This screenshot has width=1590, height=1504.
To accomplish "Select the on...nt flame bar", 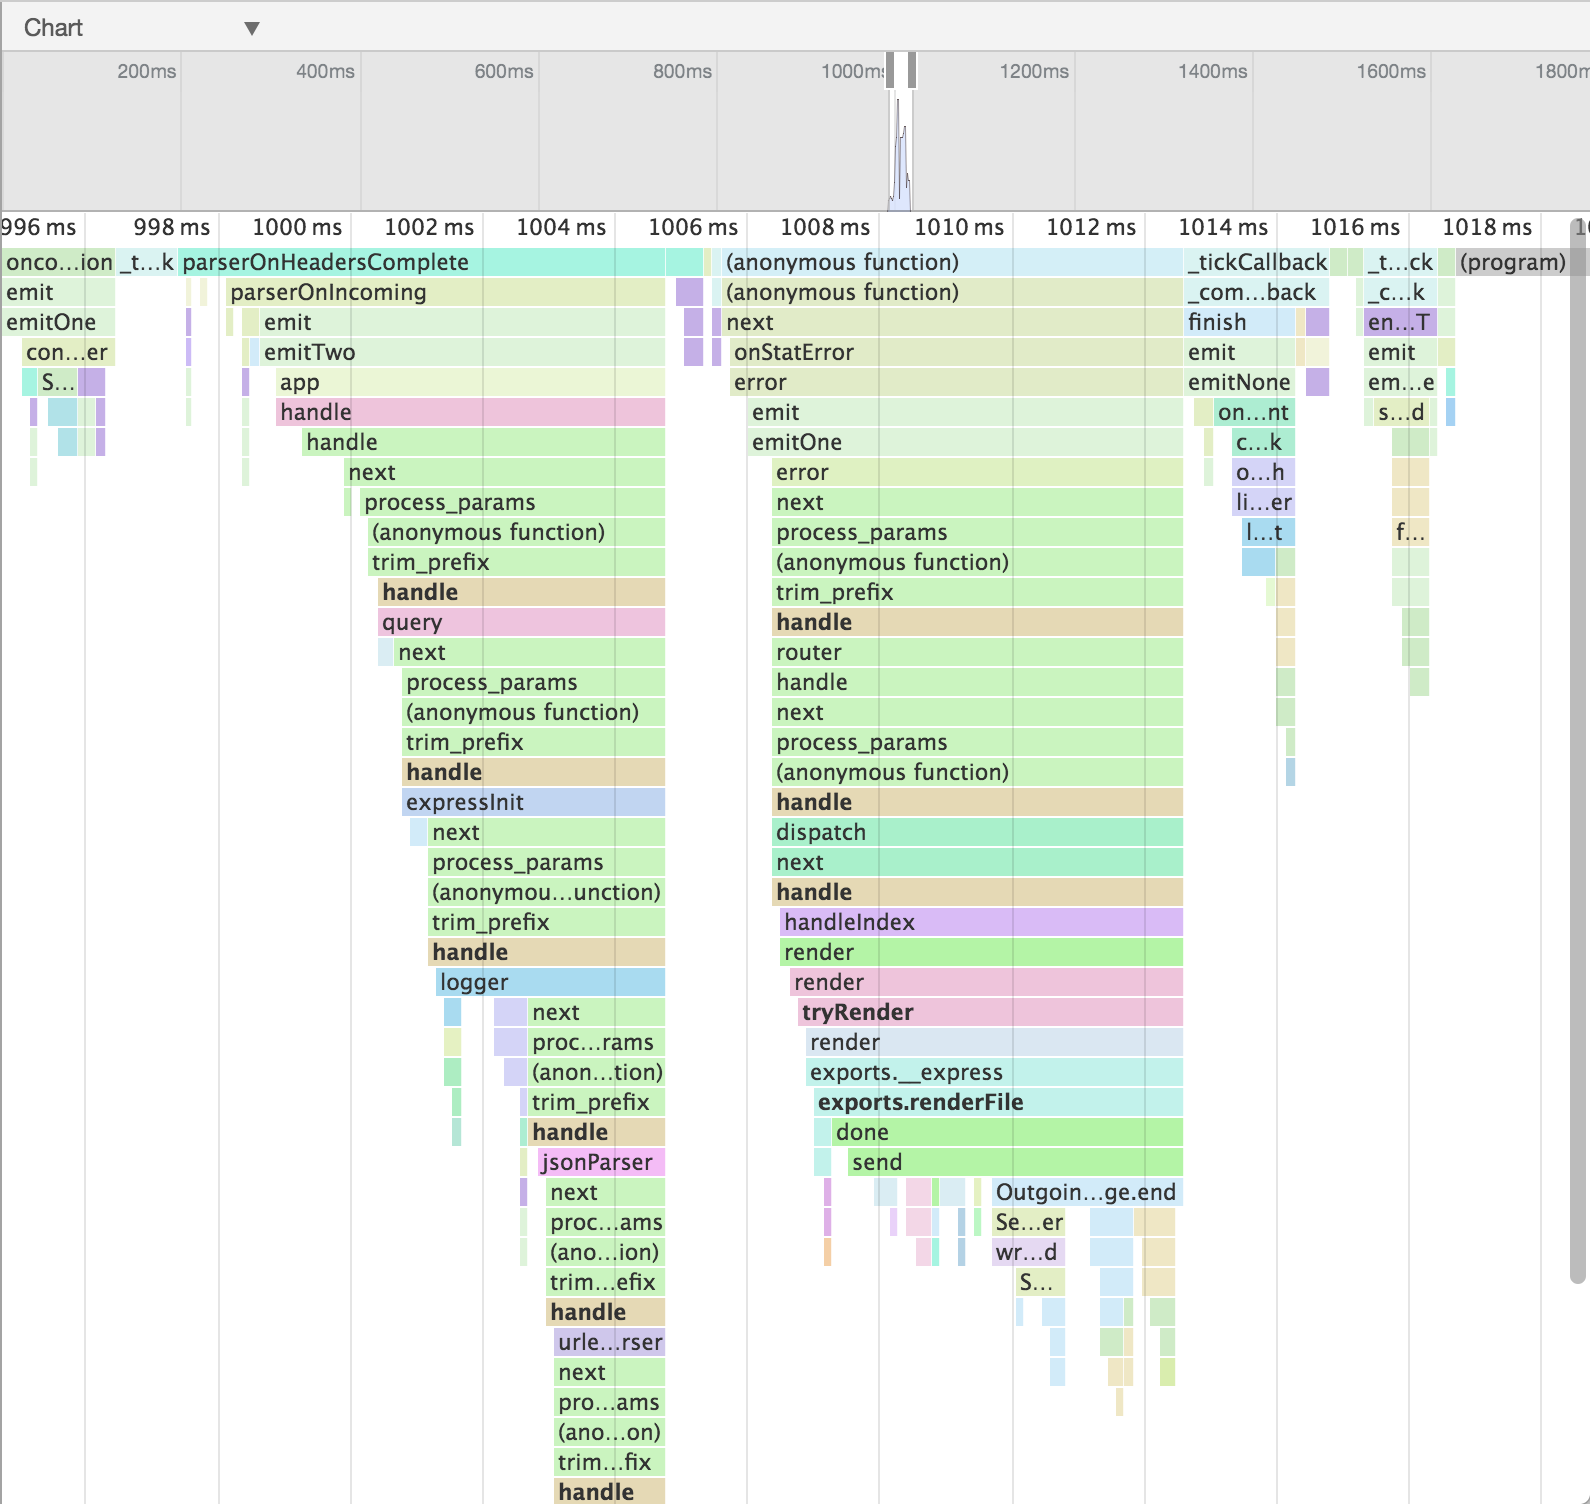I will click(1254, 412).
